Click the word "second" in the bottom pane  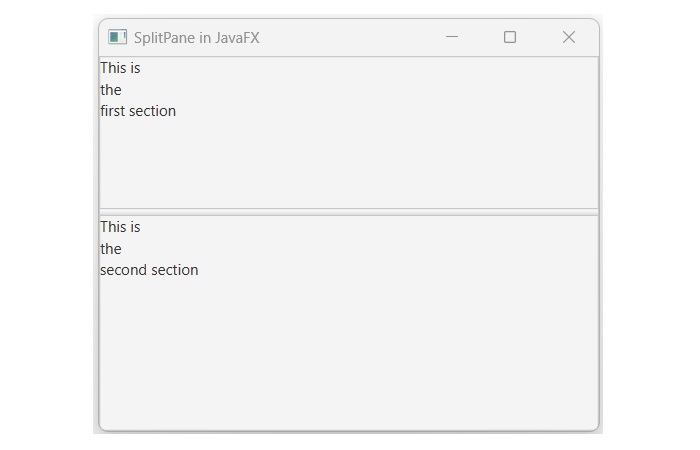[123, 270]
